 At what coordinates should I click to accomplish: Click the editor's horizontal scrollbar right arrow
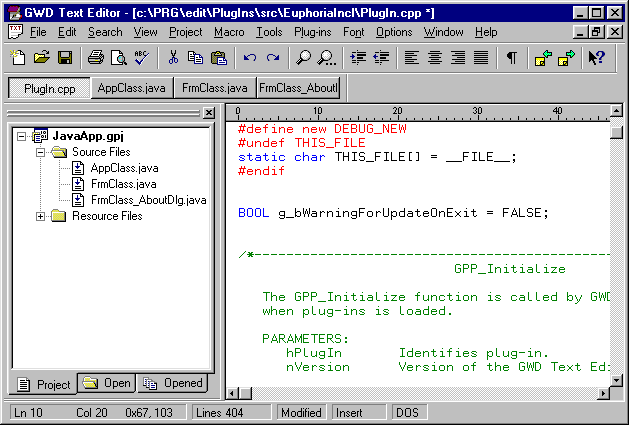(x=601, y=394)
